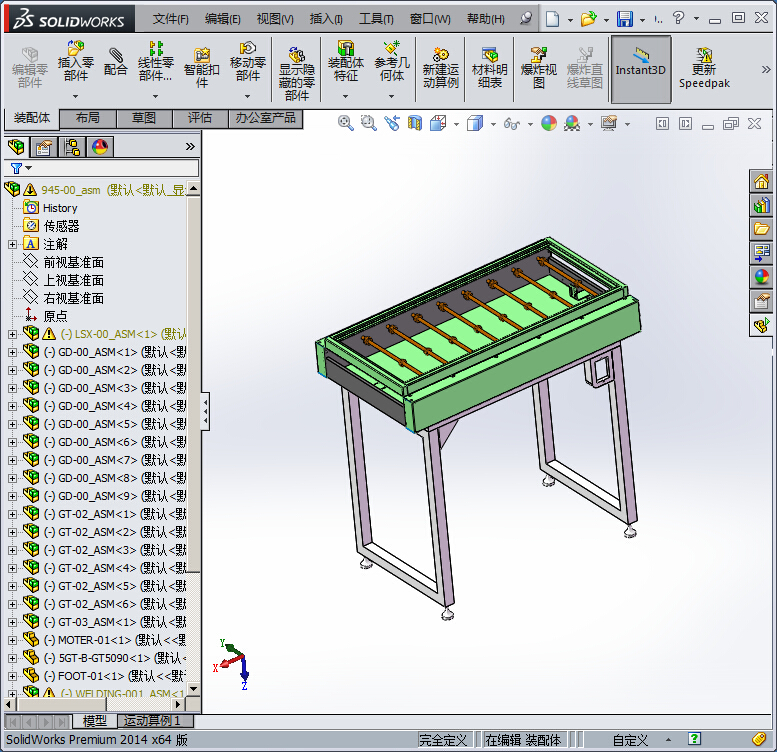Open the 文件(F) menu
Viewport: 777px width, 752px height.
(170, 19)
